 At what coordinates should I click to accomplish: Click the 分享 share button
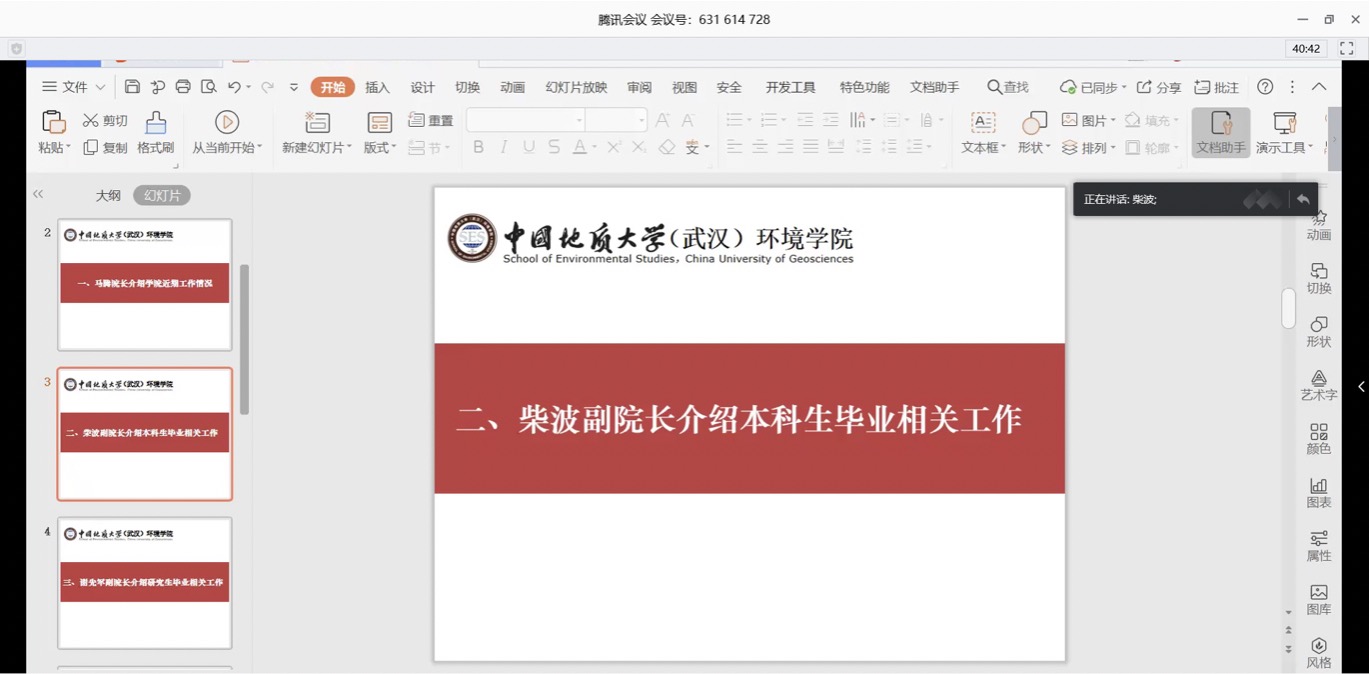point(1159,88)
